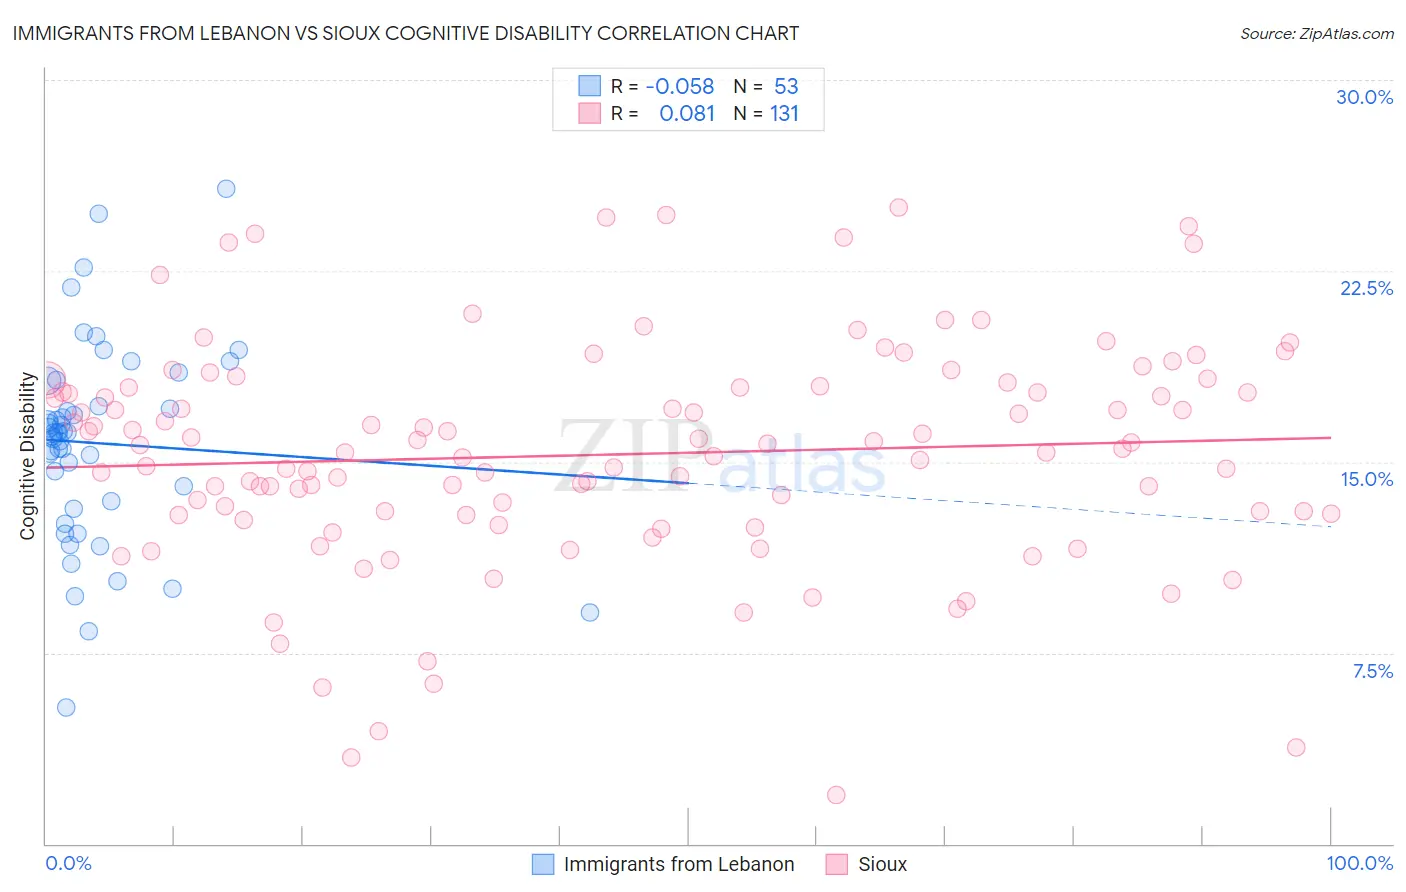Image resolution: width=1406 pixels, height=892 pixels.
Task: Click the 15.0% y-axis label
Action: coord(1366,479)
